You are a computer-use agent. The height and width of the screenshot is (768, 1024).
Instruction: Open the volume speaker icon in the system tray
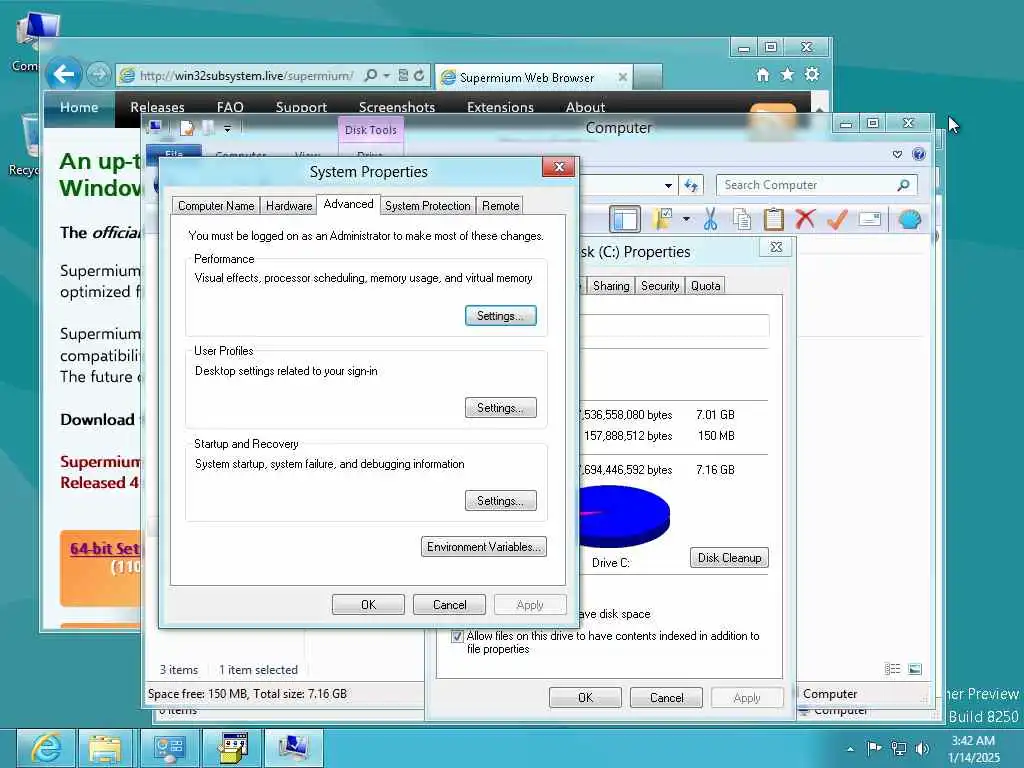pyautogui.click(x=922, y=749)
